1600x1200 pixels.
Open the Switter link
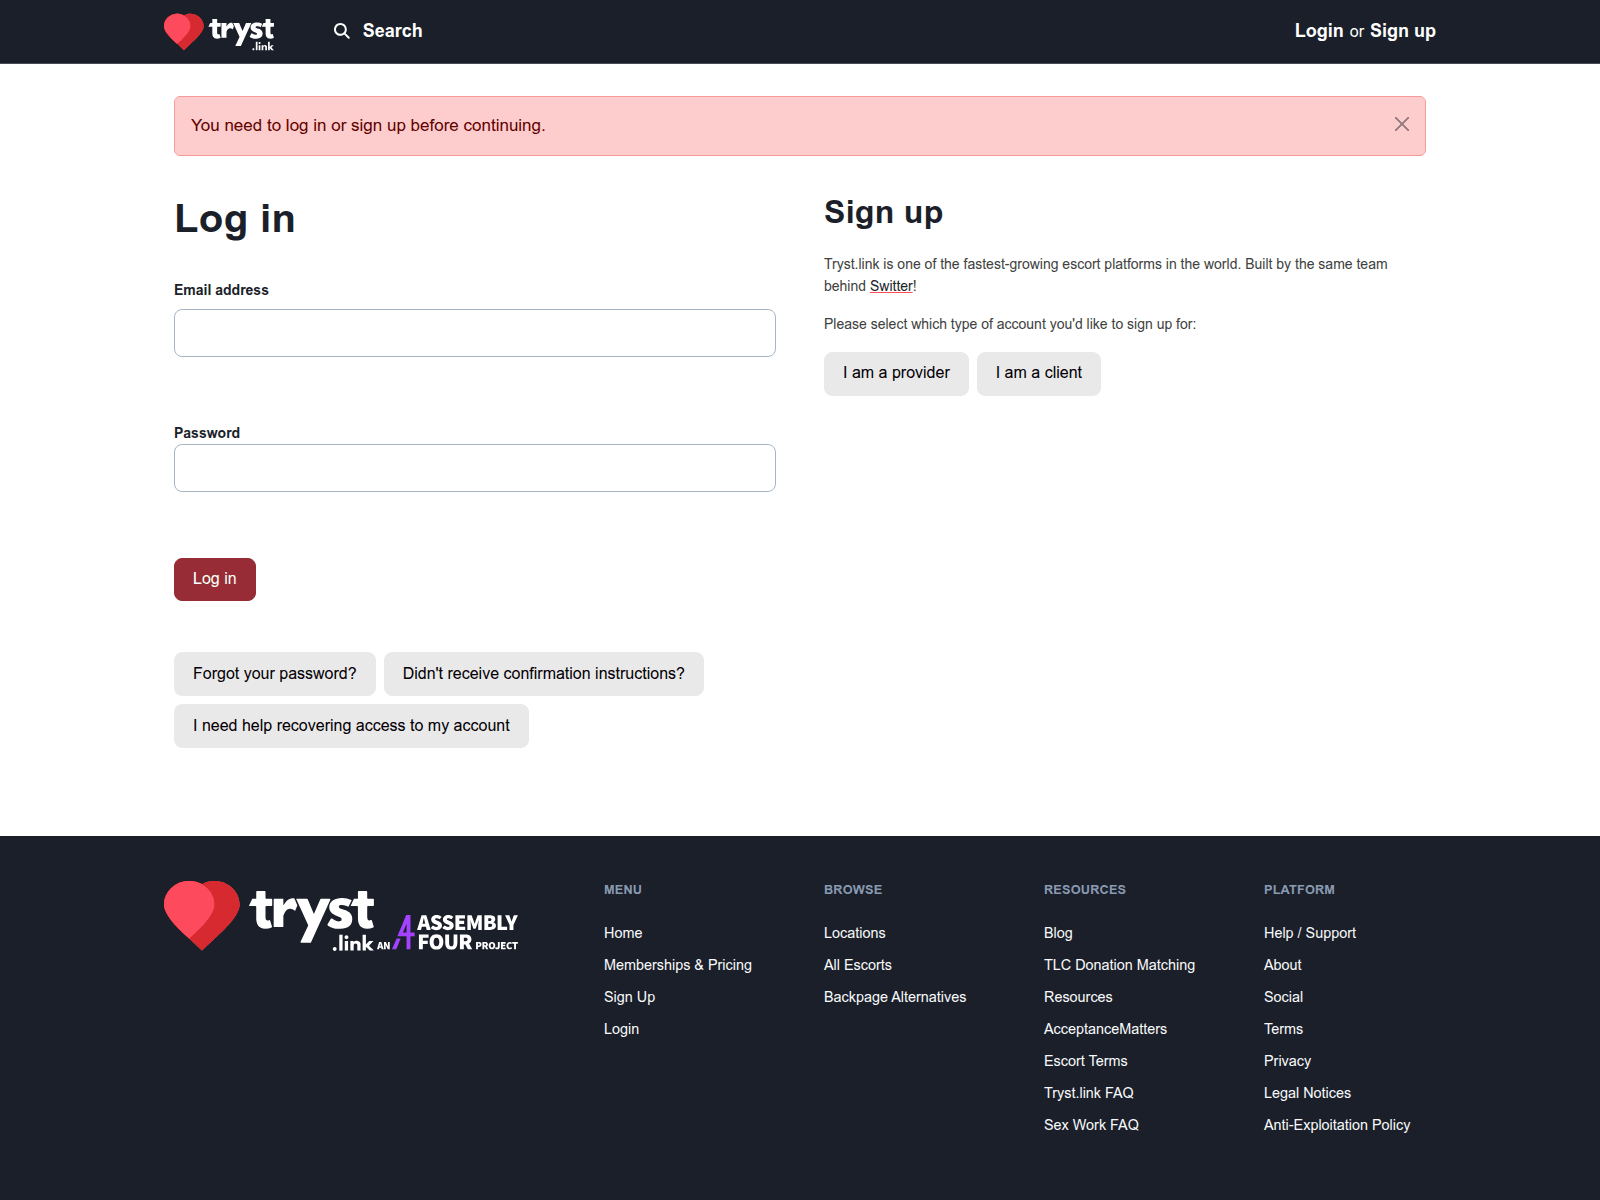coord(891,286)
